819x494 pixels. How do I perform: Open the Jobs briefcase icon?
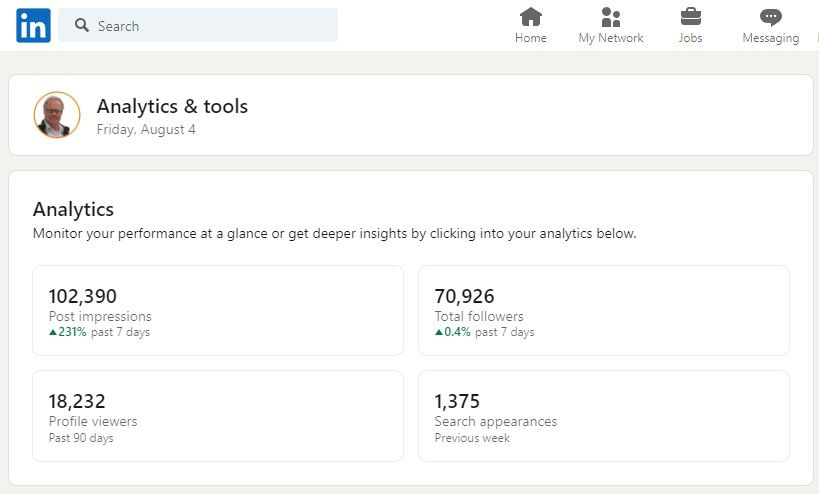click(691, 17)
